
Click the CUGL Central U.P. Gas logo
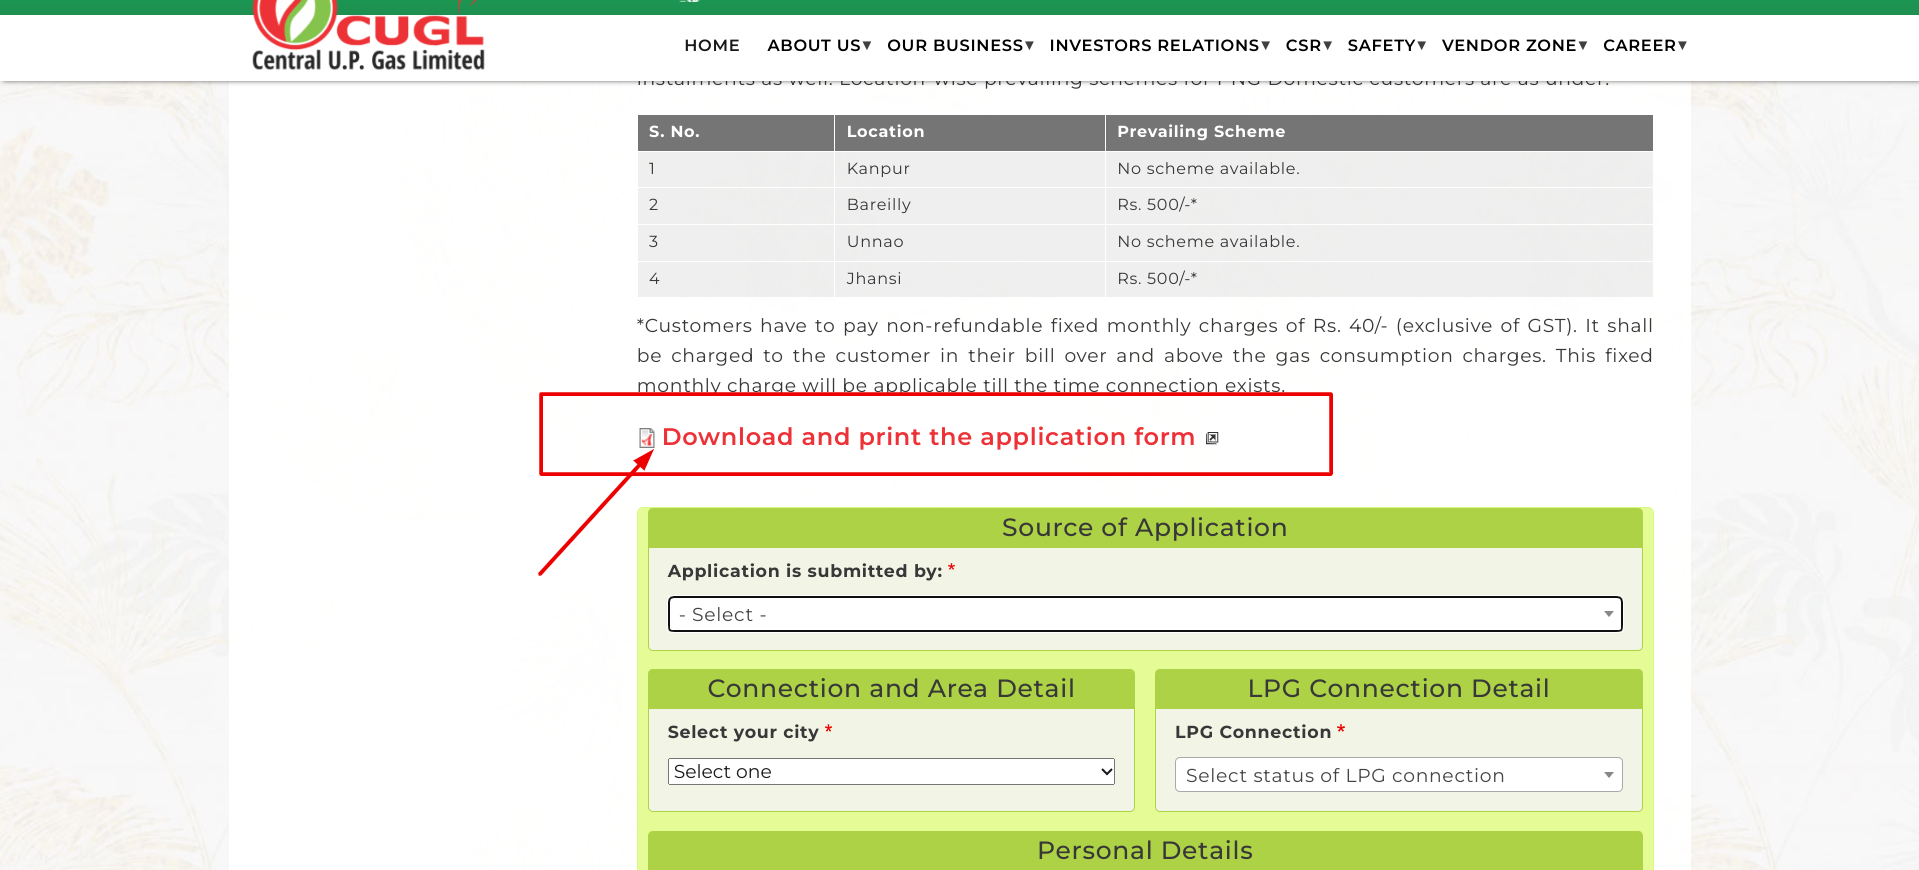[368, 40]
